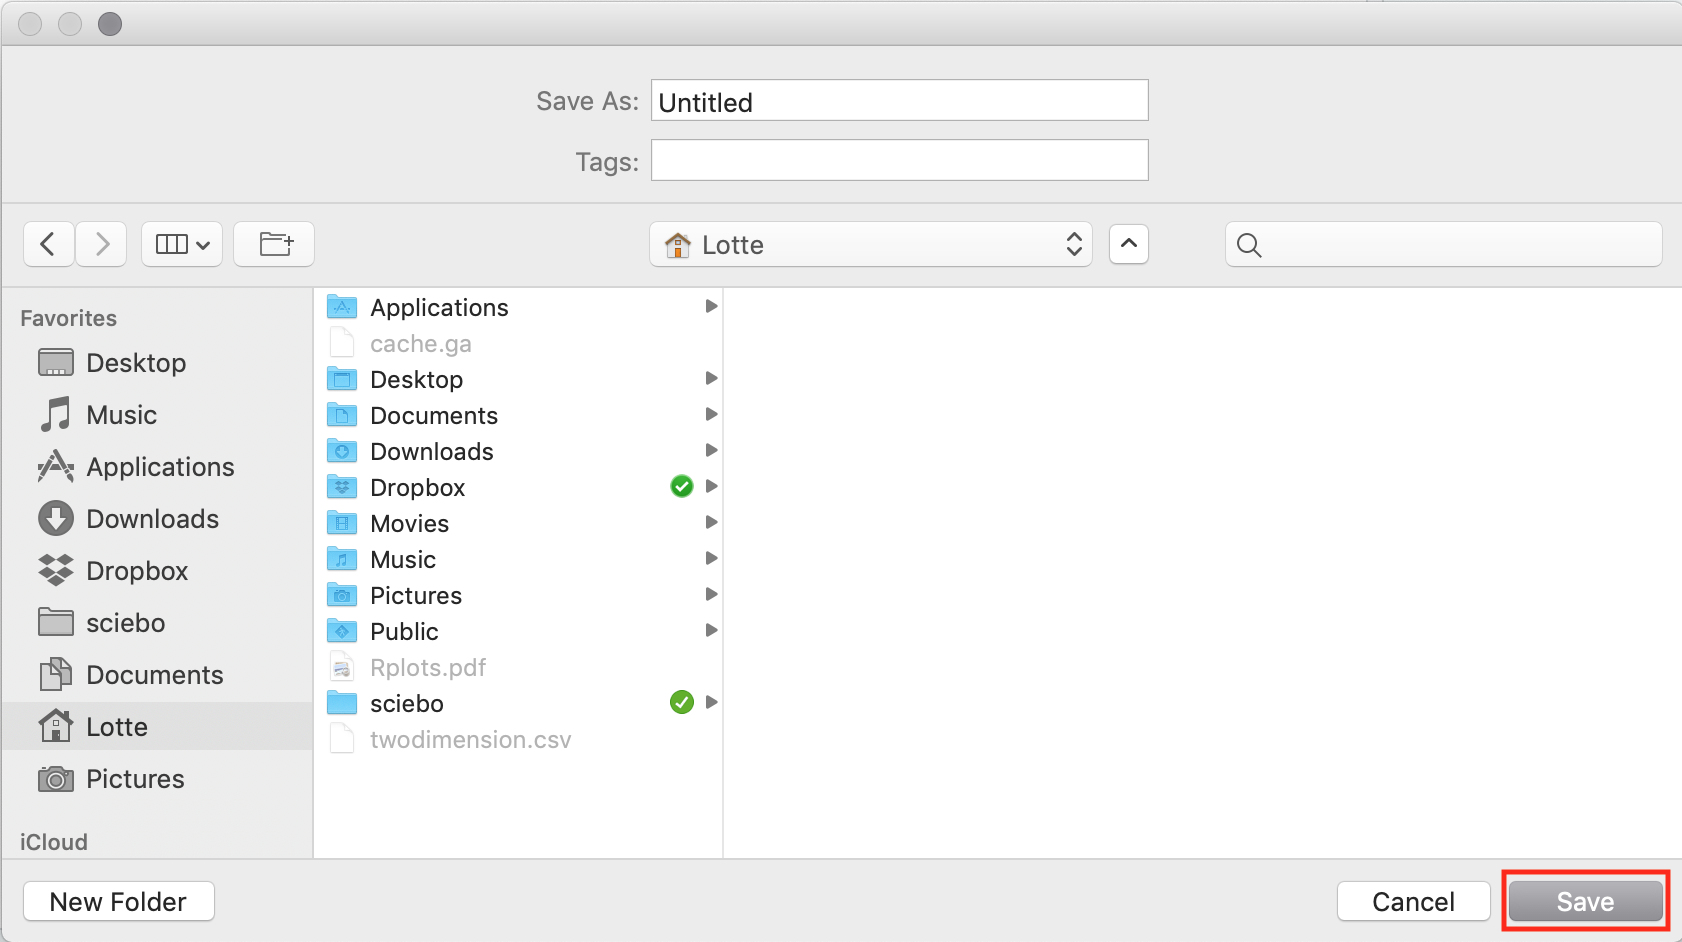Click the Cancel button

point(1412,902)
